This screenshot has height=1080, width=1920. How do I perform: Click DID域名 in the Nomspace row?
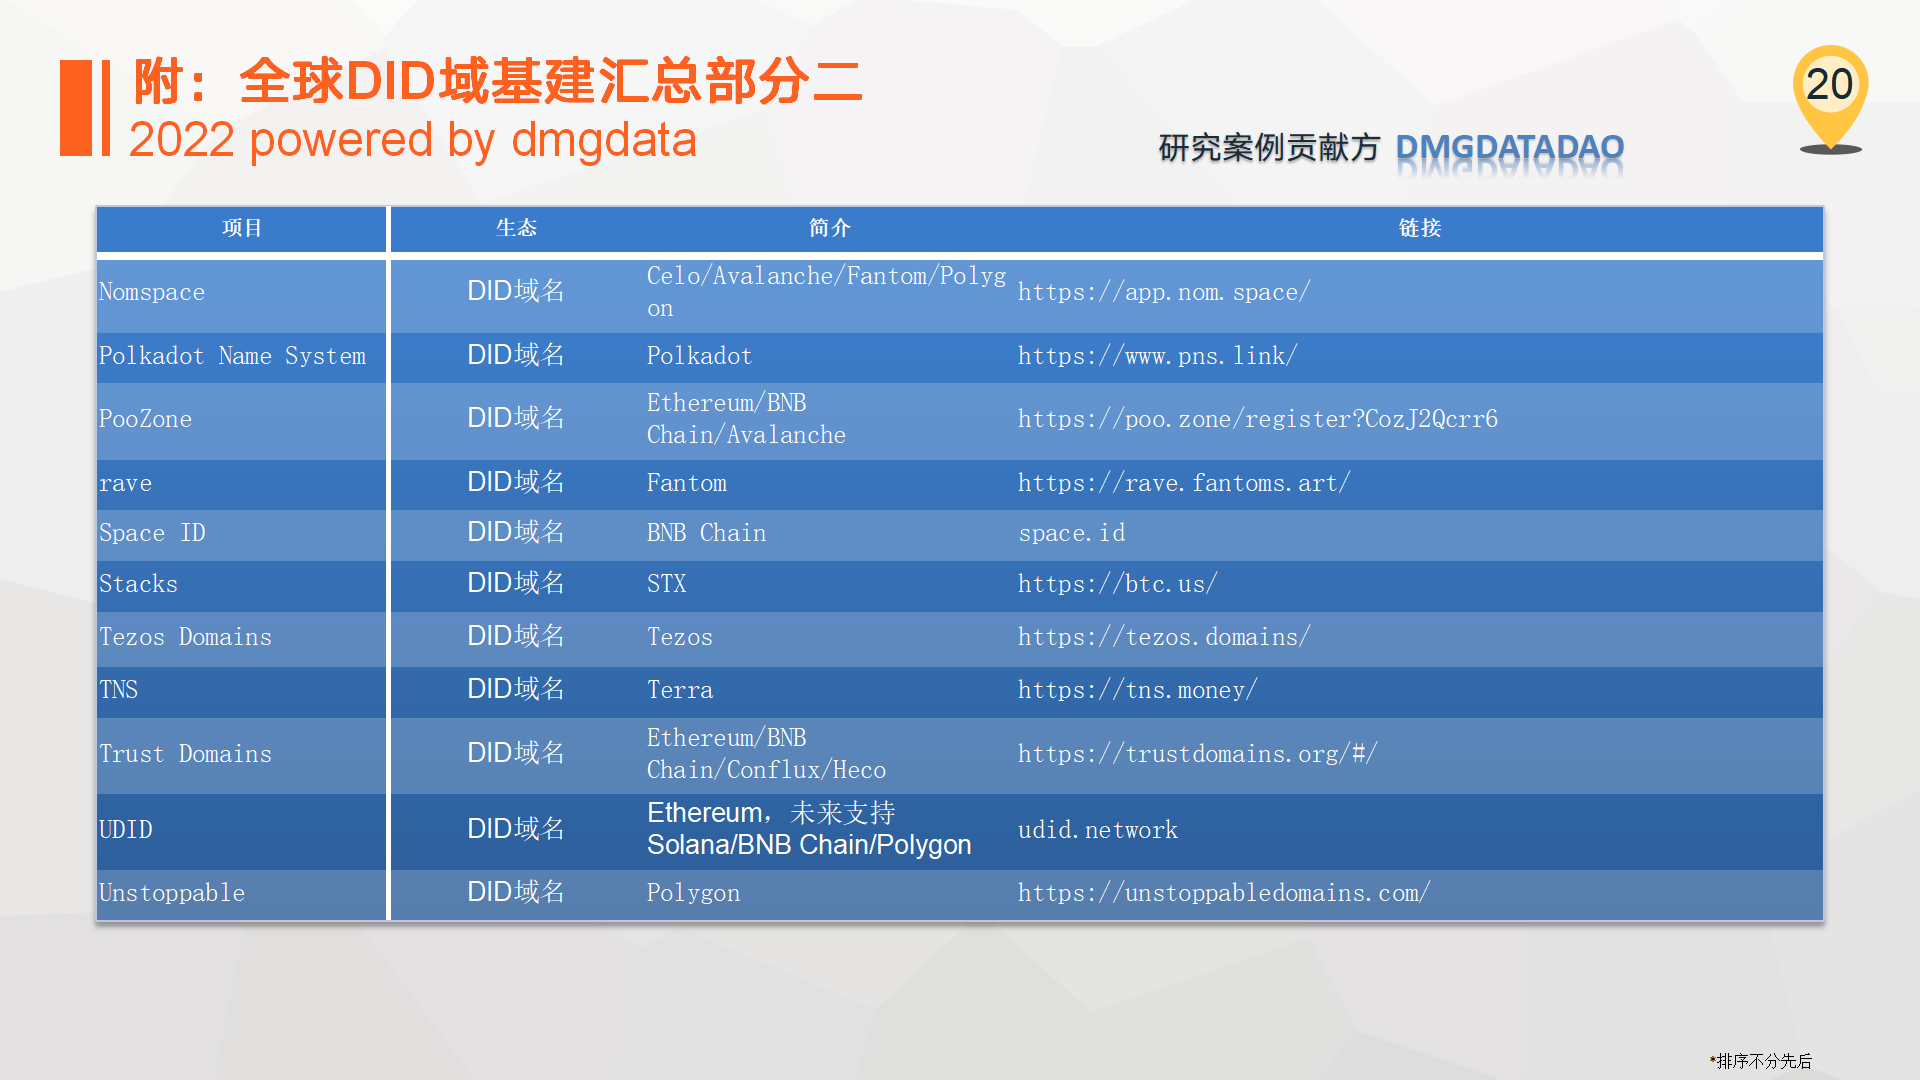click(x=516, y=291)
